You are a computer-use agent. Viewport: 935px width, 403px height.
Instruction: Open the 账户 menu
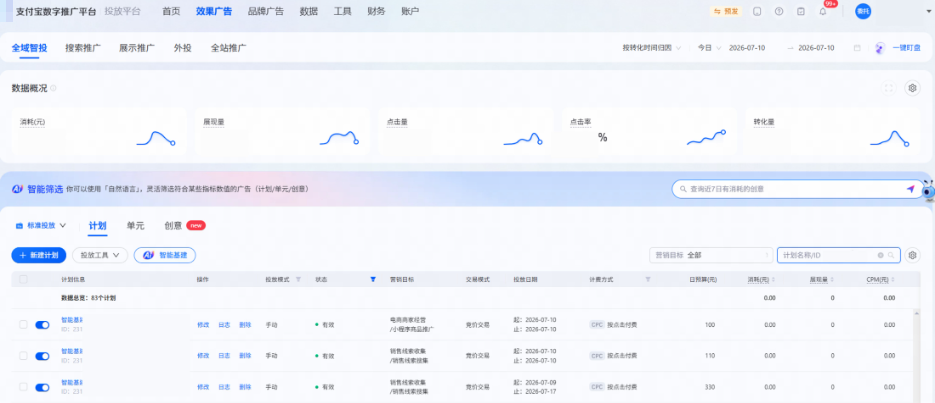click(410, 11)
